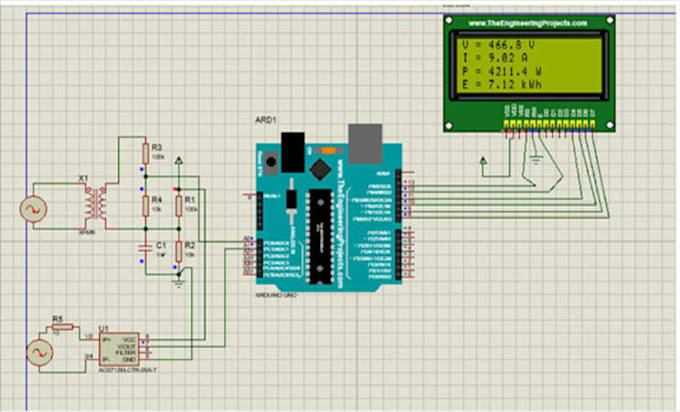Select the AC source connected to R5
The width and height of the screenshot is (680, 412).
(x=40, y=353)
